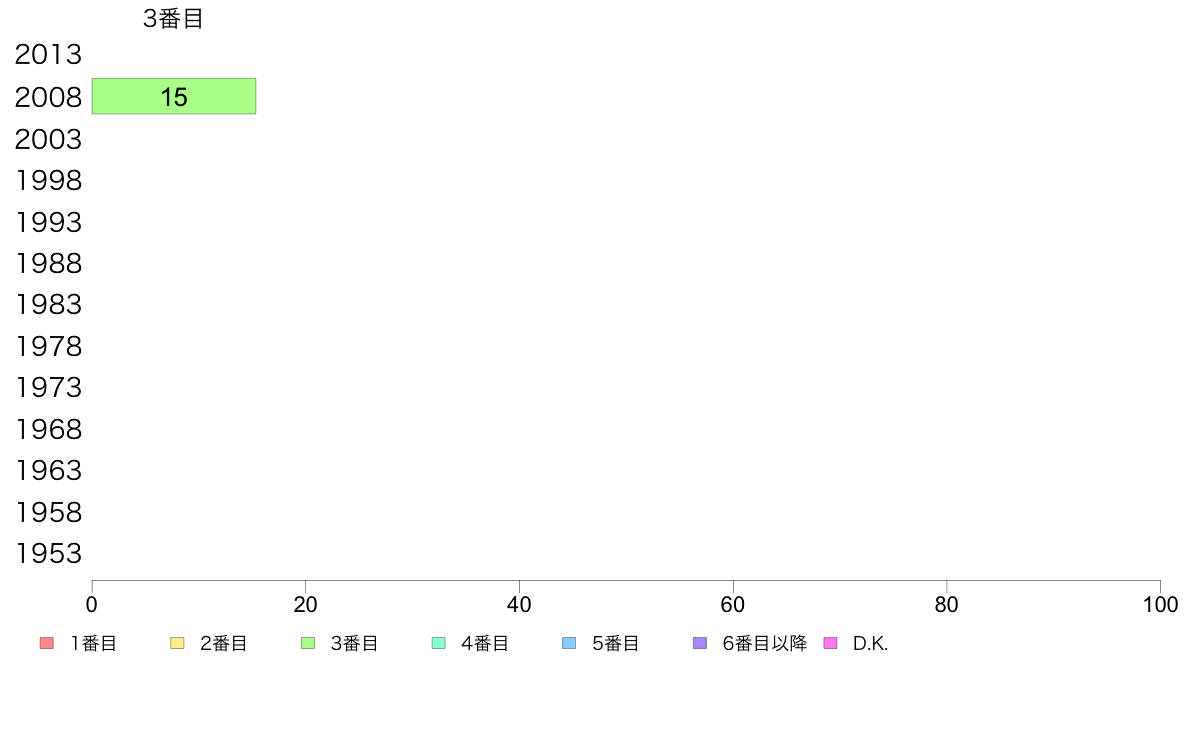Click the 100 tick on the x-axis

pos(1160,605)
